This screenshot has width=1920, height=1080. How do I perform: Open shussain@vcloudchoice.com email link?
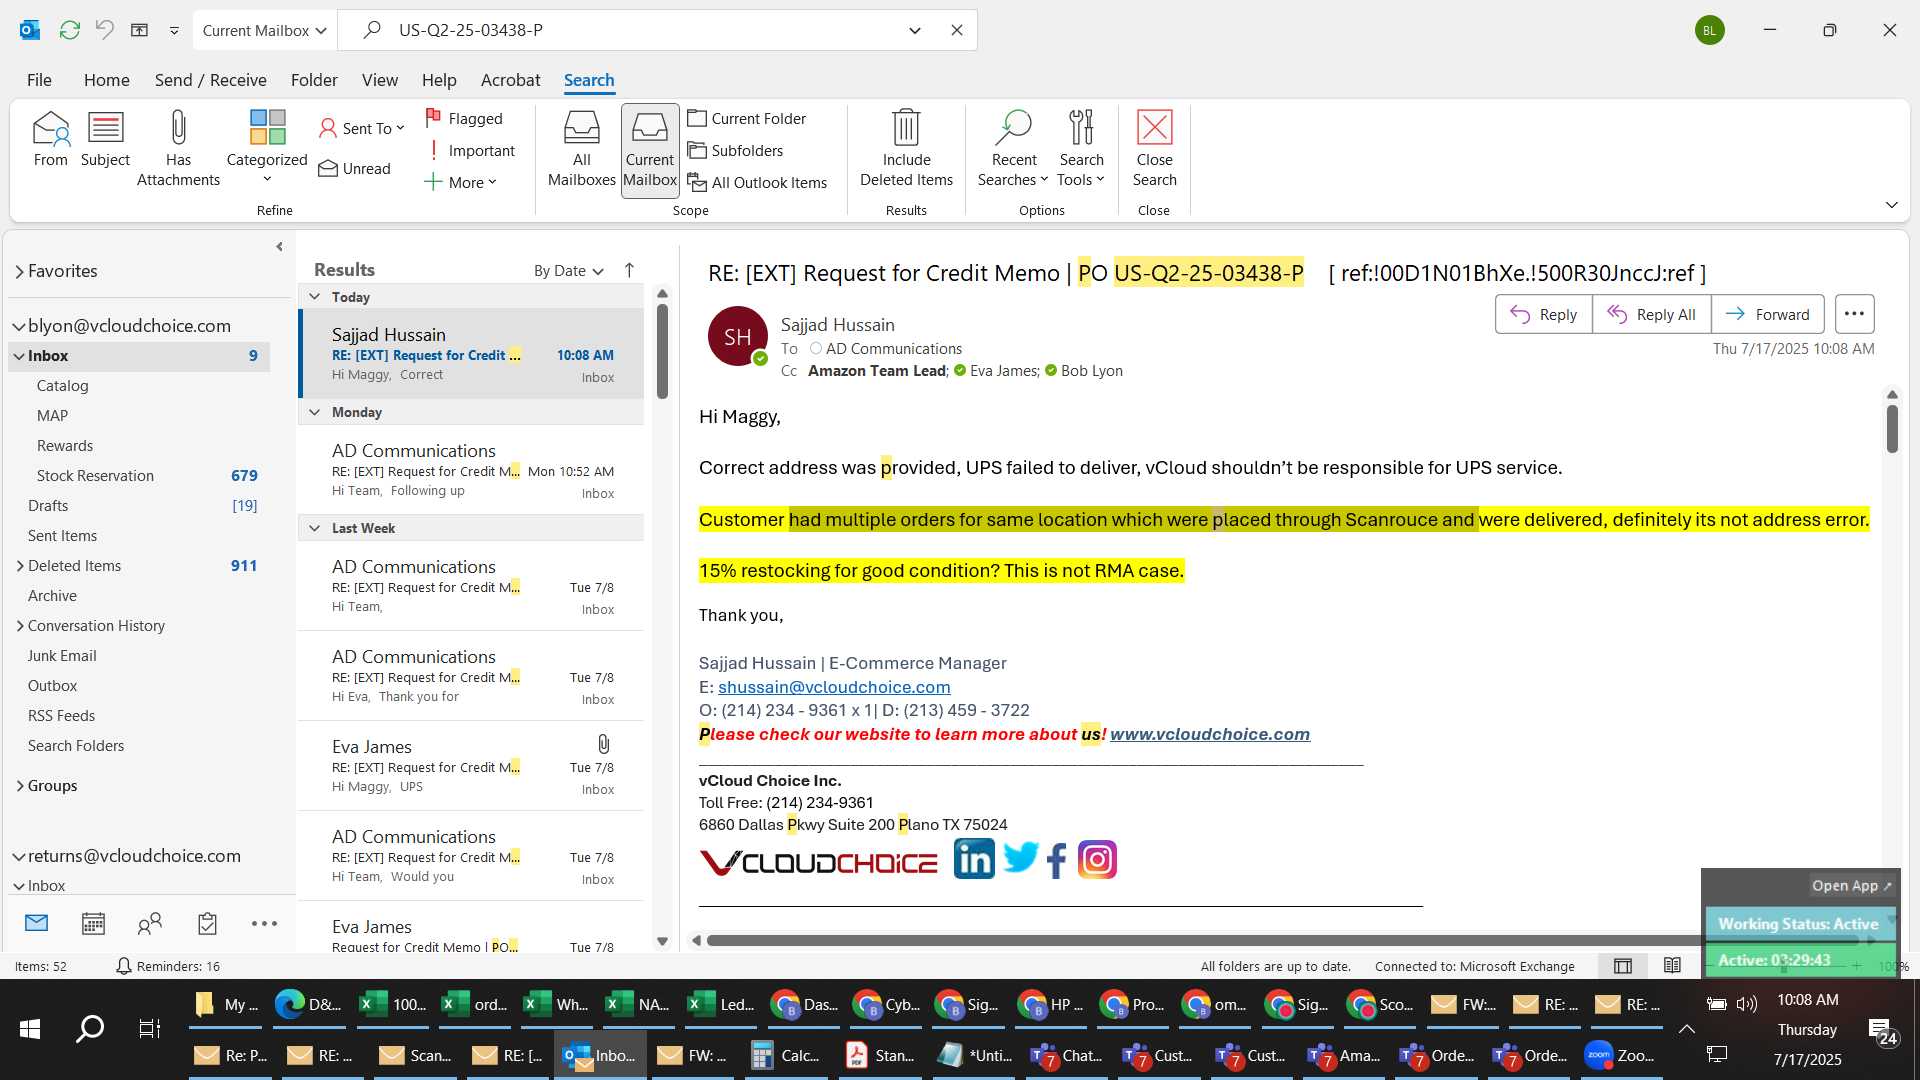(x=834, y=687)
